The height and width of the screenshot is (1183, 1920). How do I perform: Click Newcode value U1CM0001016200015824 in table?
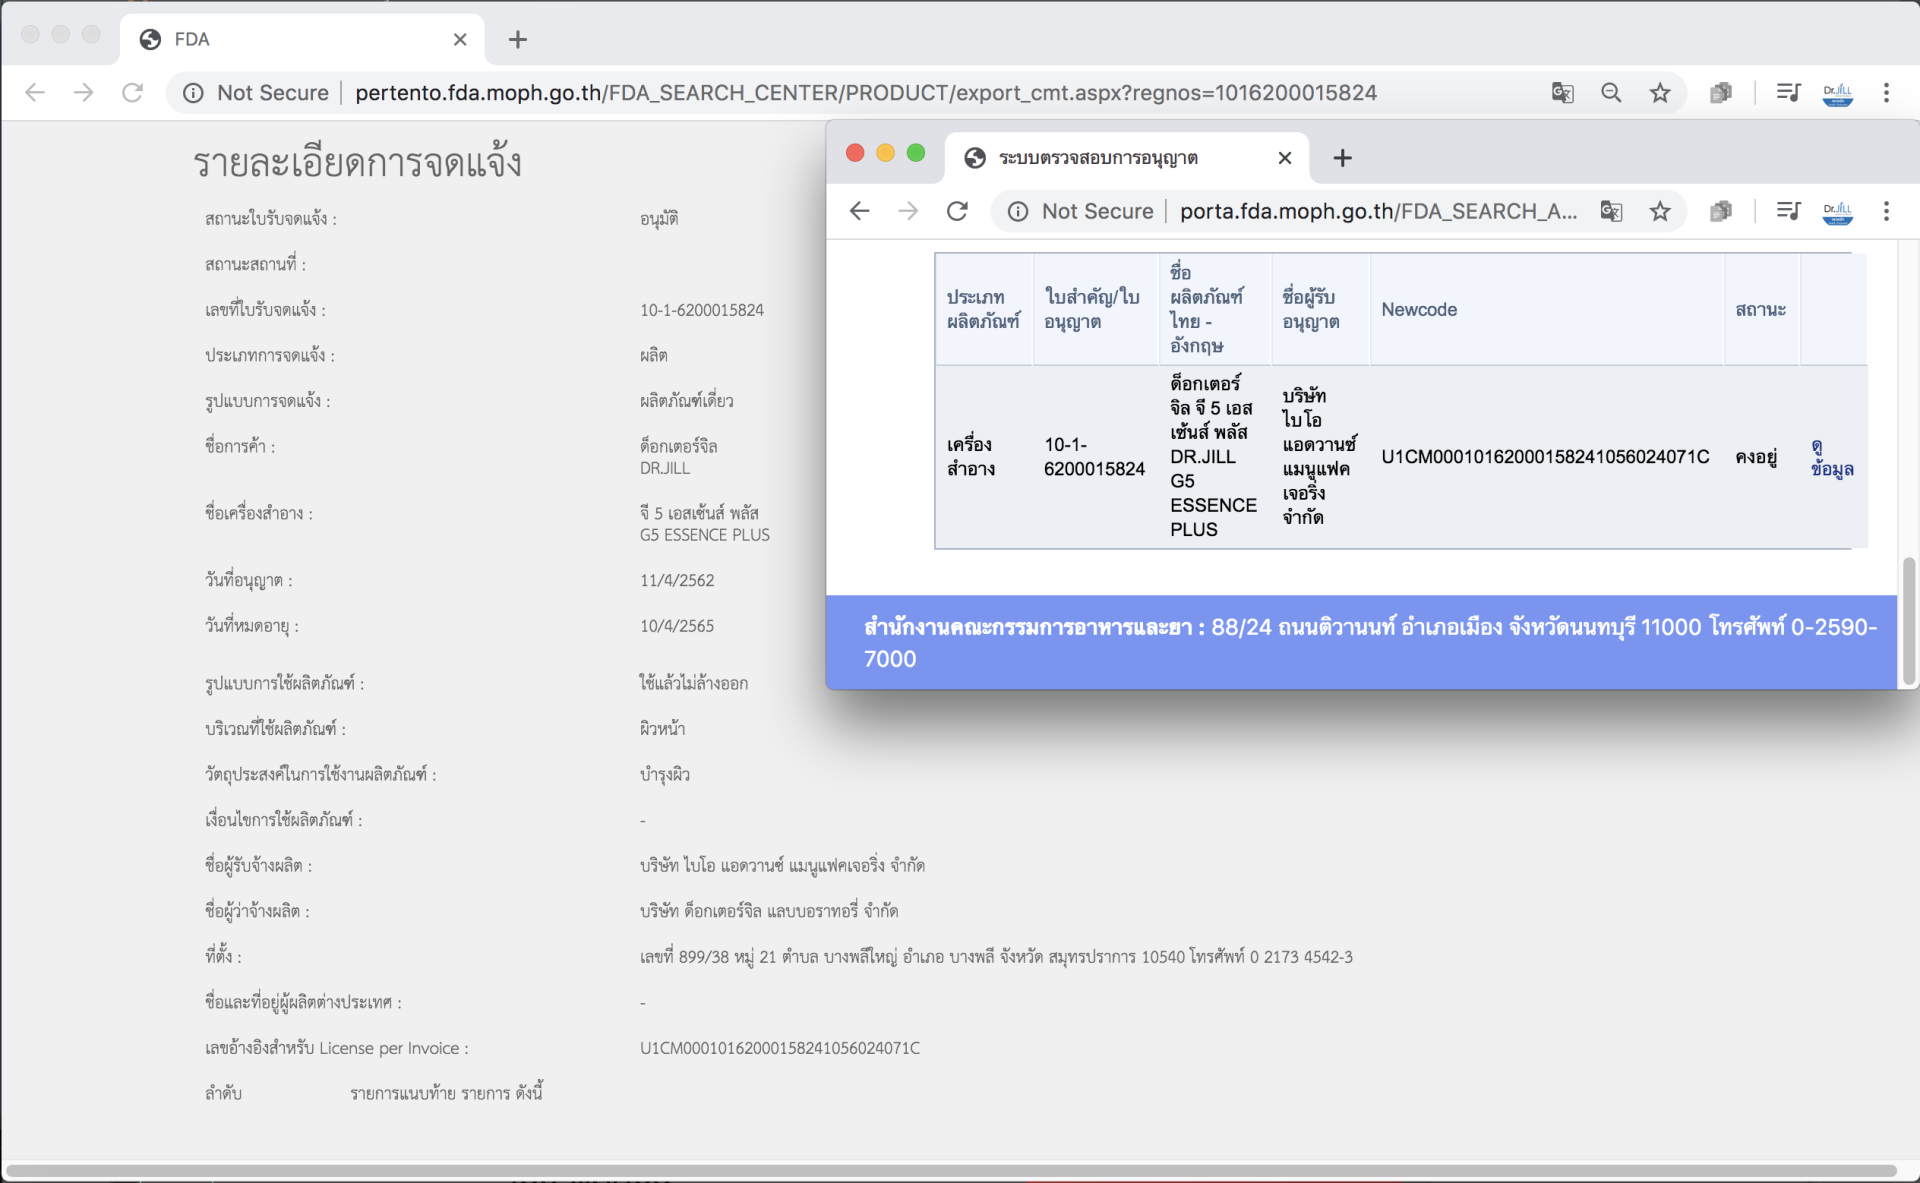pyautogui.click(x=1545, y=457)
